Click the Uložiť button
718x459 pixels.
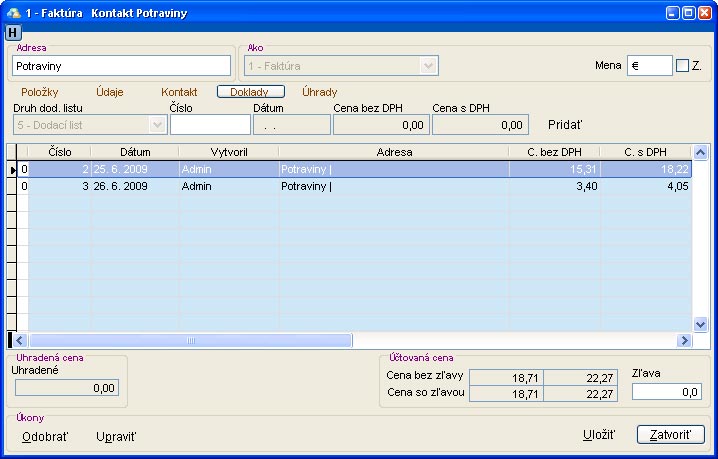point(598,435)
